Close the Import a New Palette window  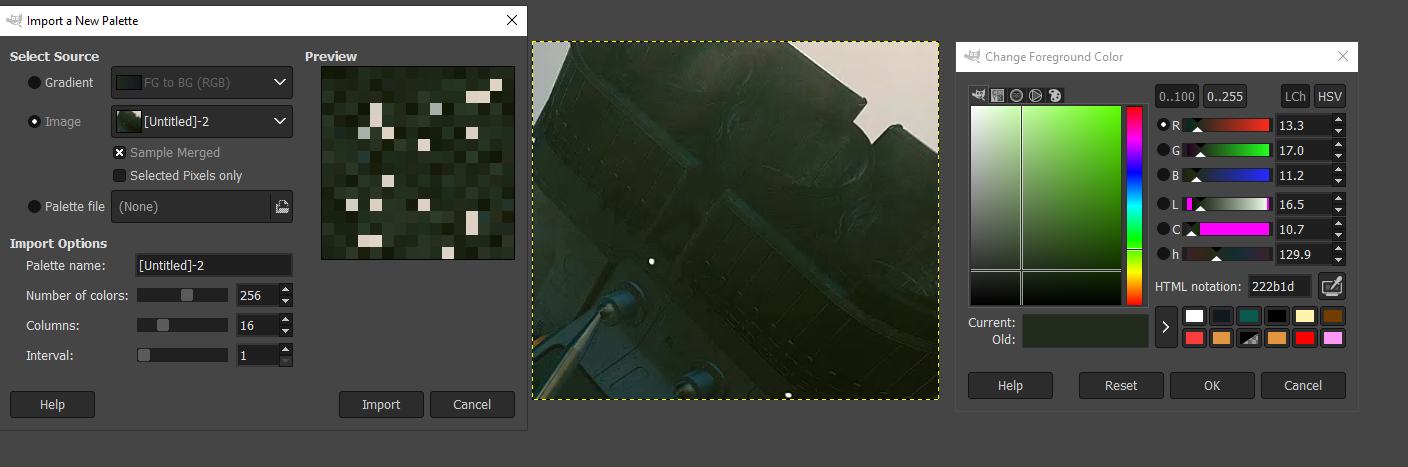[512, 20]
